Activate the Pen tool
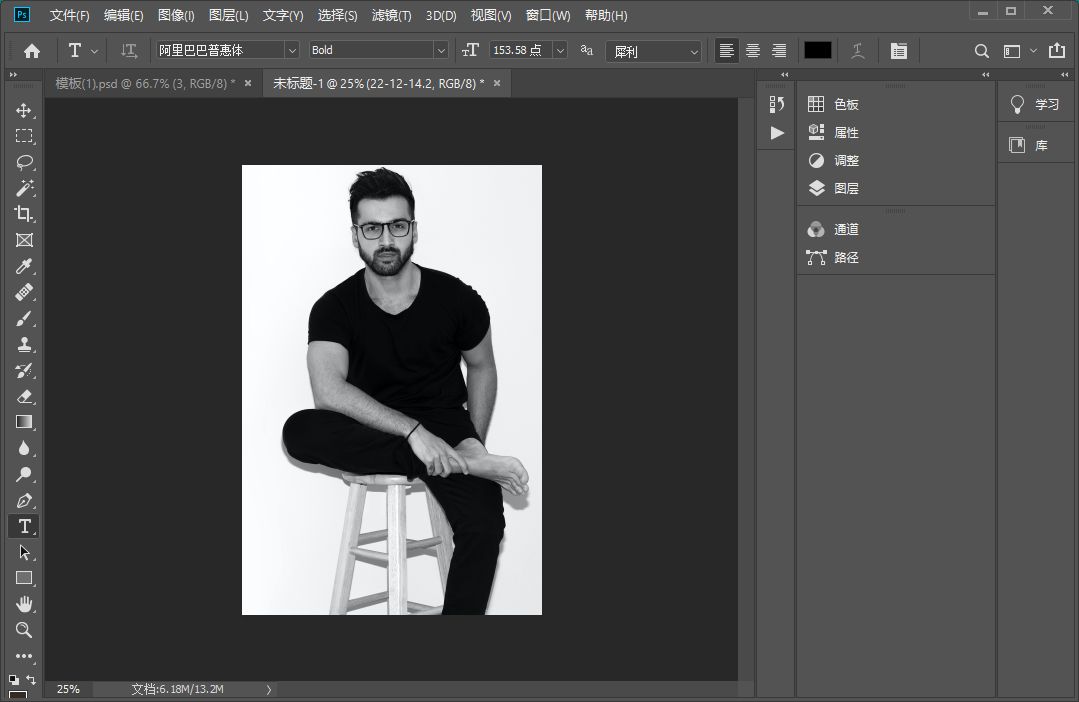This screenshot has height=702, width=1079. [x=24, y=500]
